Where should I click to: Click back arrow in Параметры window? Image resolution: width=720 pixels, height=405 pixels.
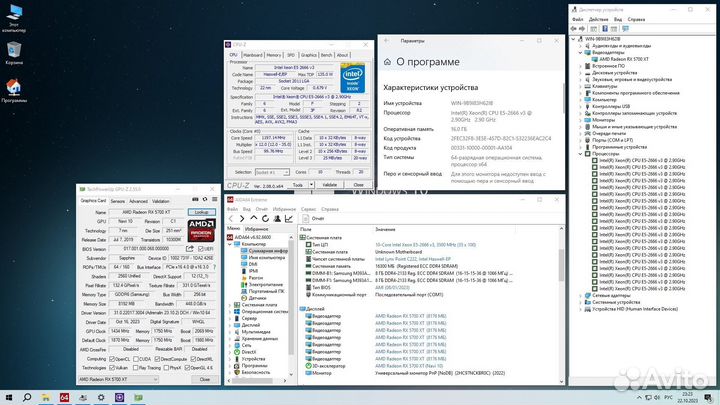[387, 40]
